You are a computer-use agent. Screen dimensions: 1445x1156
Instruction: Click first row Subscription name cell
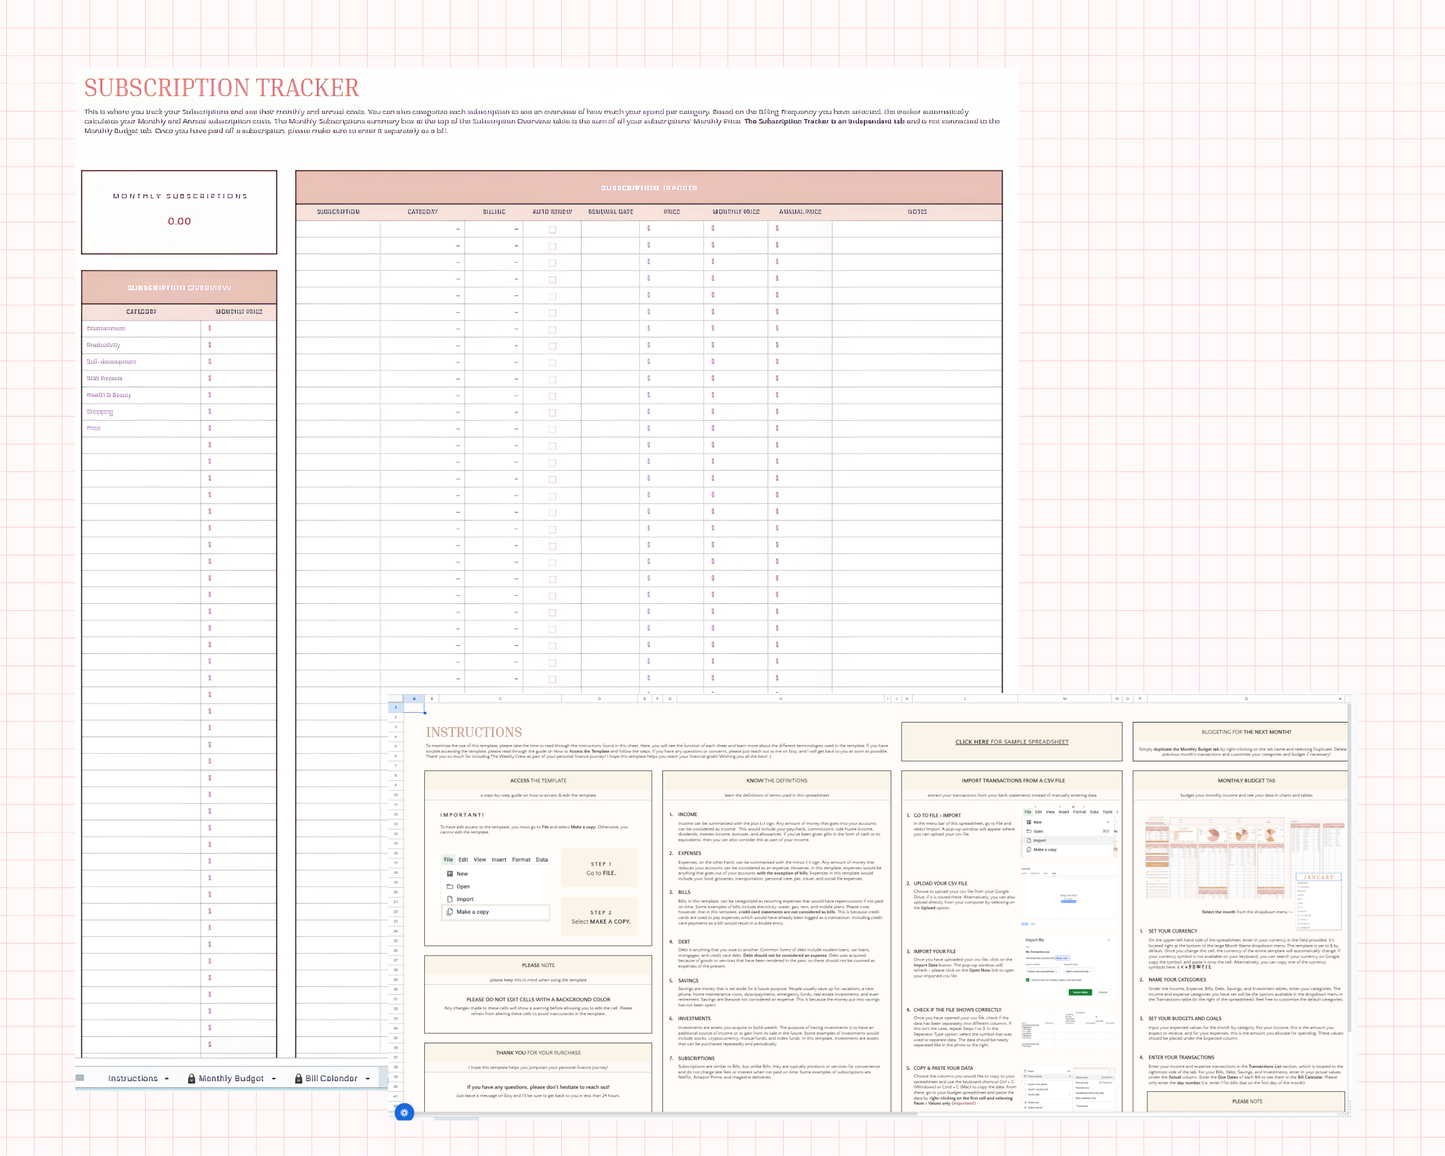click(x=338, y=229)
